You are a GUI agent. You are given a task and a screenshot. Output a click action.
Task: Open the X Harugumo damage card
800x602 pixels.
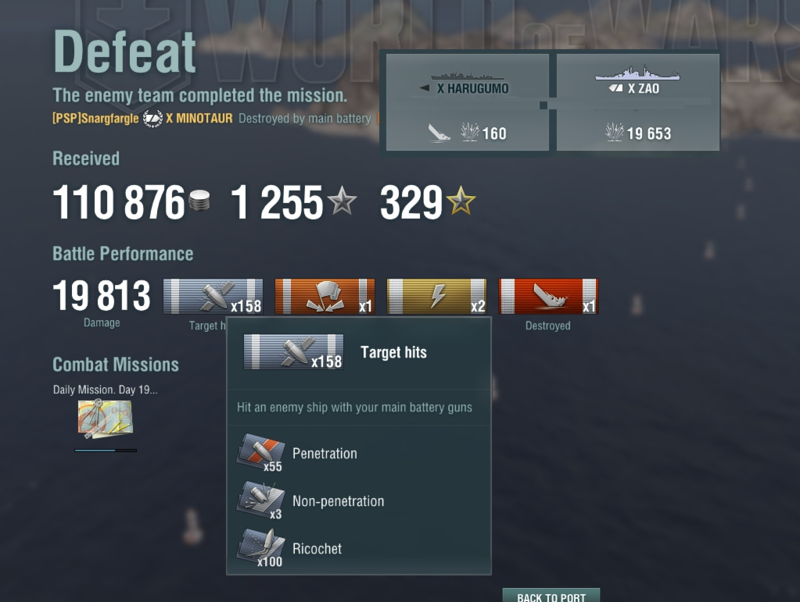pyautogui.click(x=467, y=103)
